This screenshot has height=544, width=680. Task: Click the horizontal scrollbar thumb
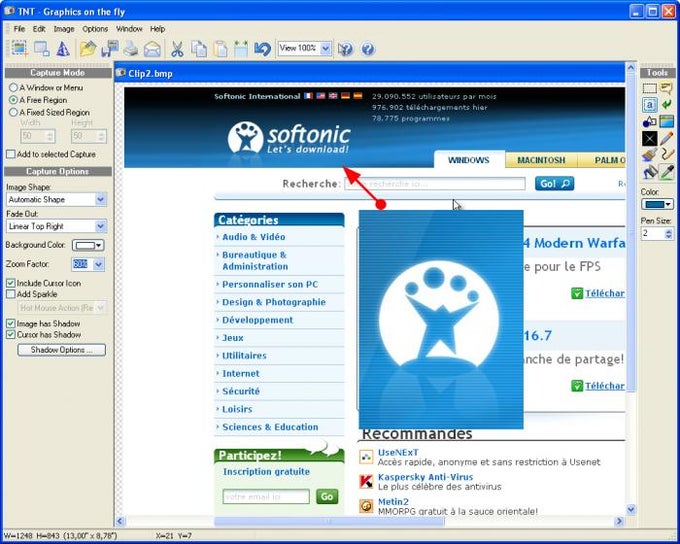[329, 521]
